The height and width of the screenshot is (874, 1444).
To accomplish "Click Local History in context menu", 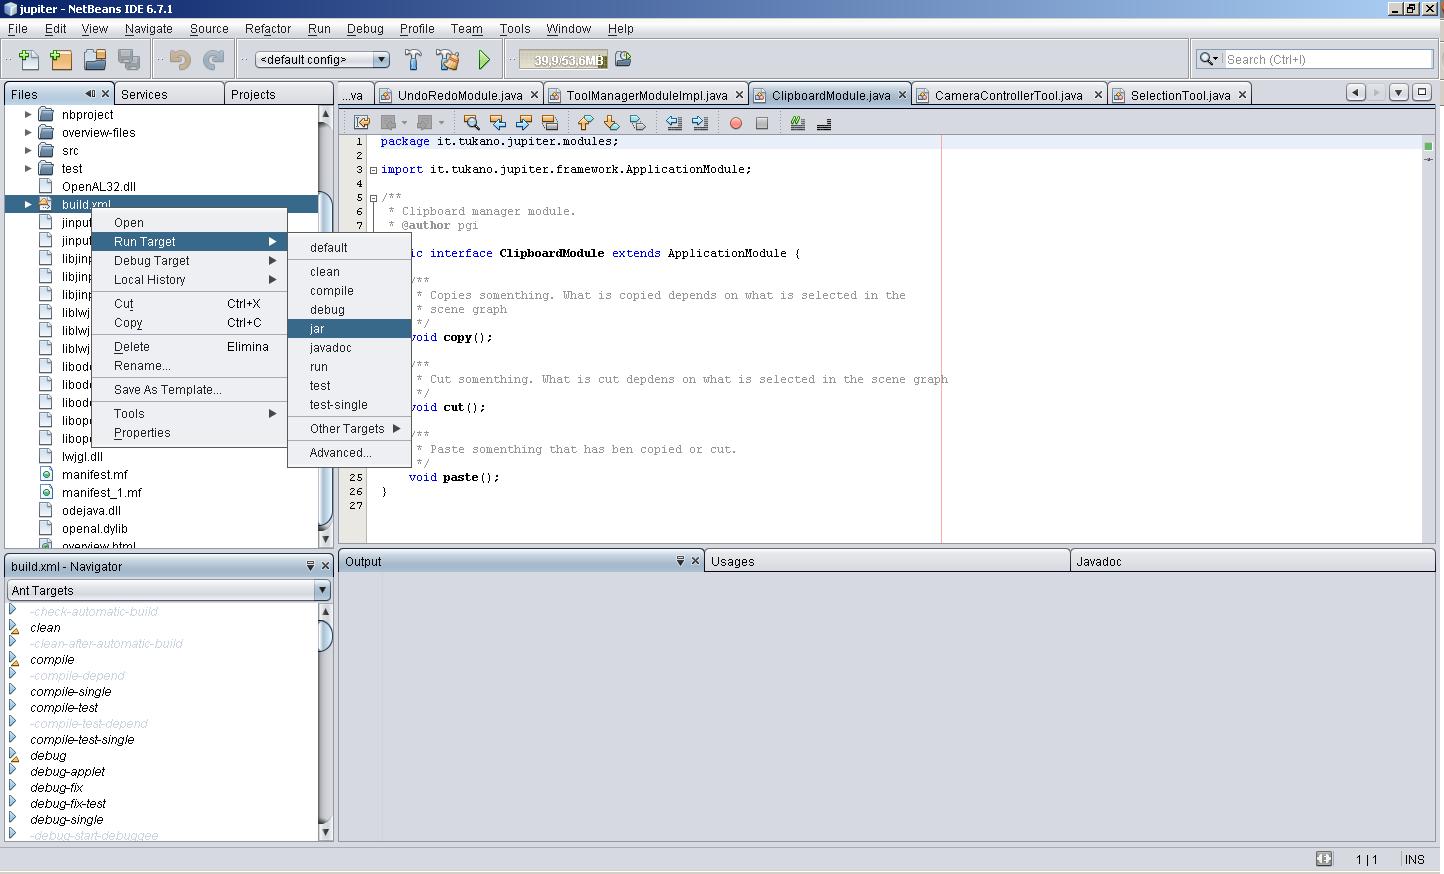I will pyautogui.click(x=189, y=279).
